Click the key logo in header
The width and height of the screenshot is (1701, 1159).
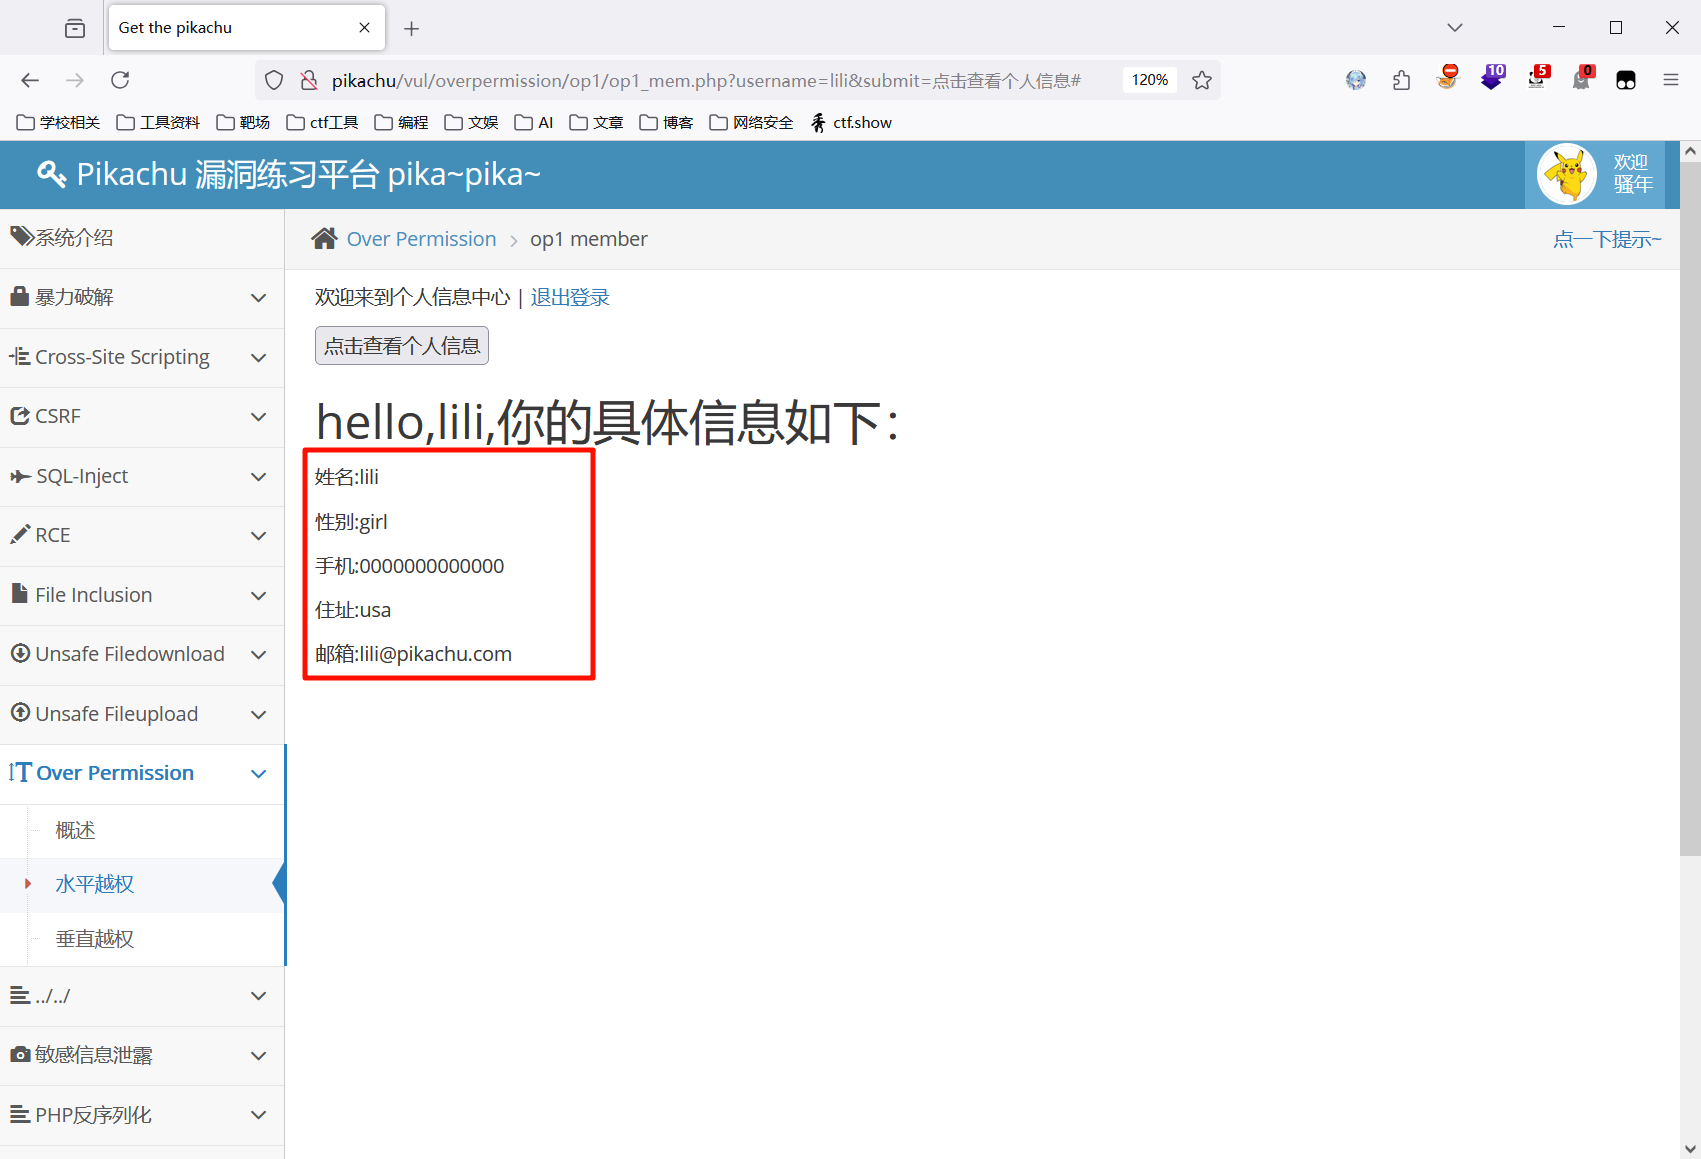(x=51, y=174)
